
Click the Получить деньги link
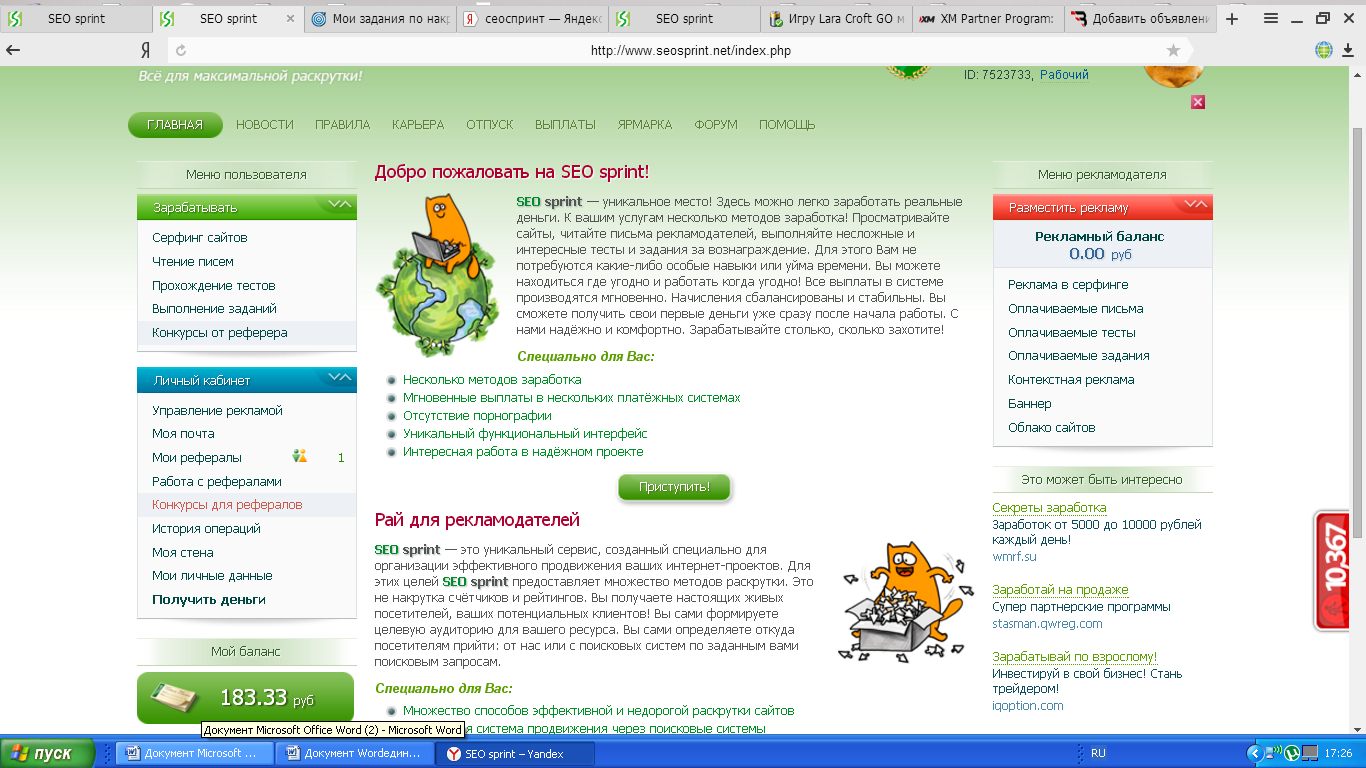point(209,600)
